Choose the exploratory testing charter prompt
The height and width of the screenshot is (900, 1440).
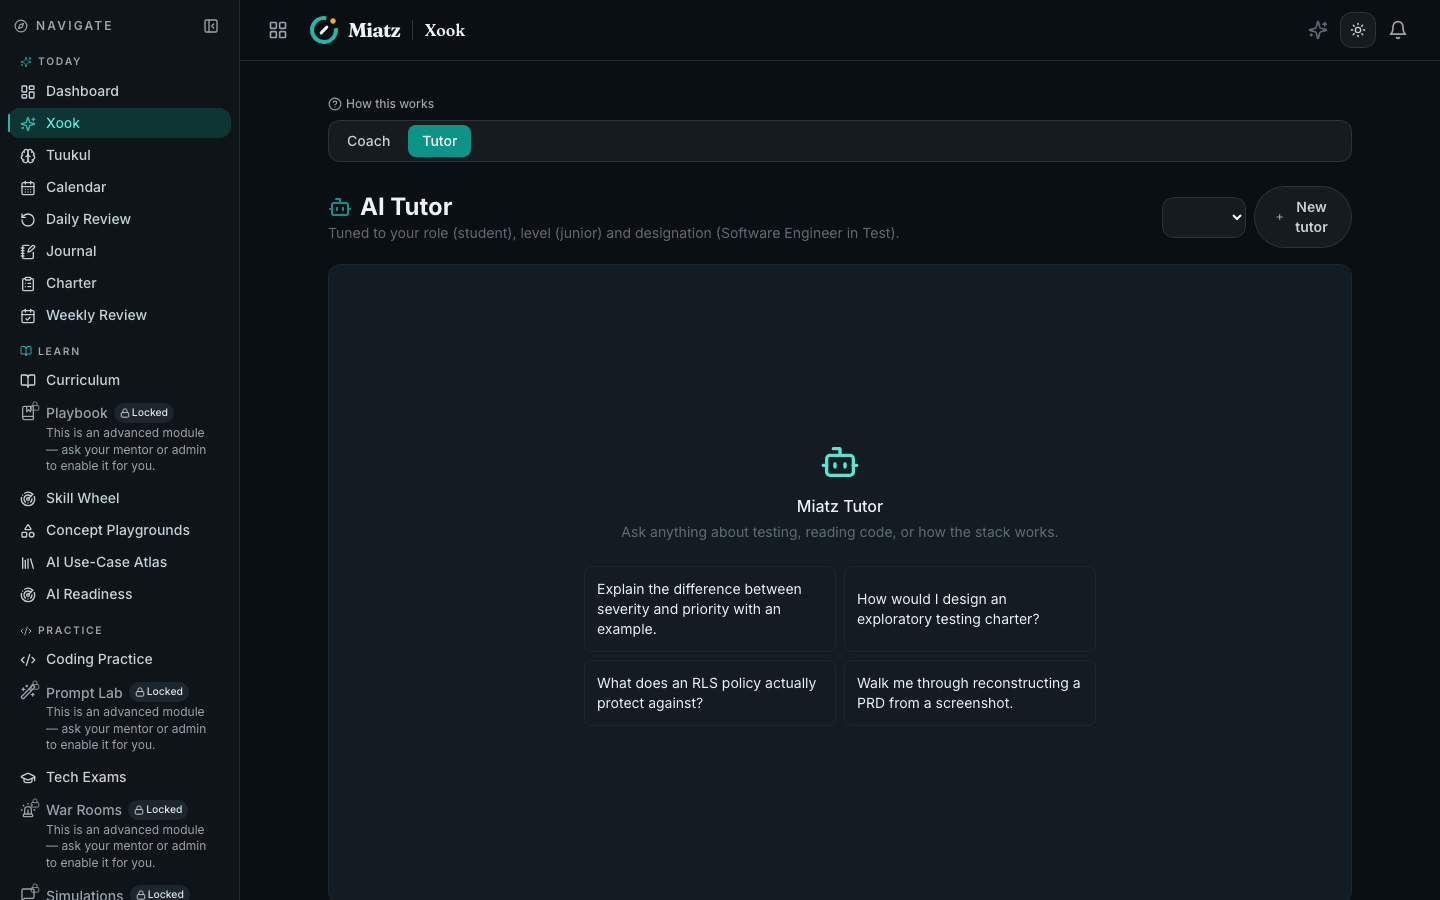click(x=970, y=609)
